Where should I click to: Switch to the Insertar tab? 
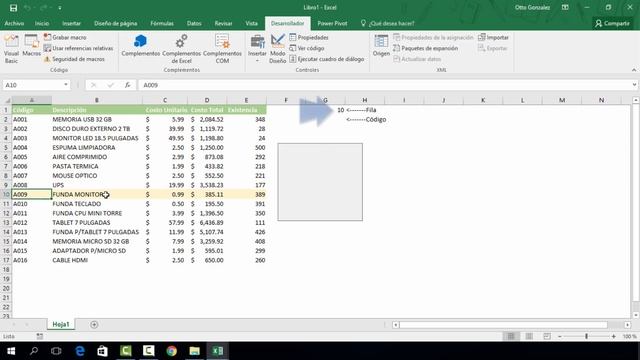pos(71,23)
